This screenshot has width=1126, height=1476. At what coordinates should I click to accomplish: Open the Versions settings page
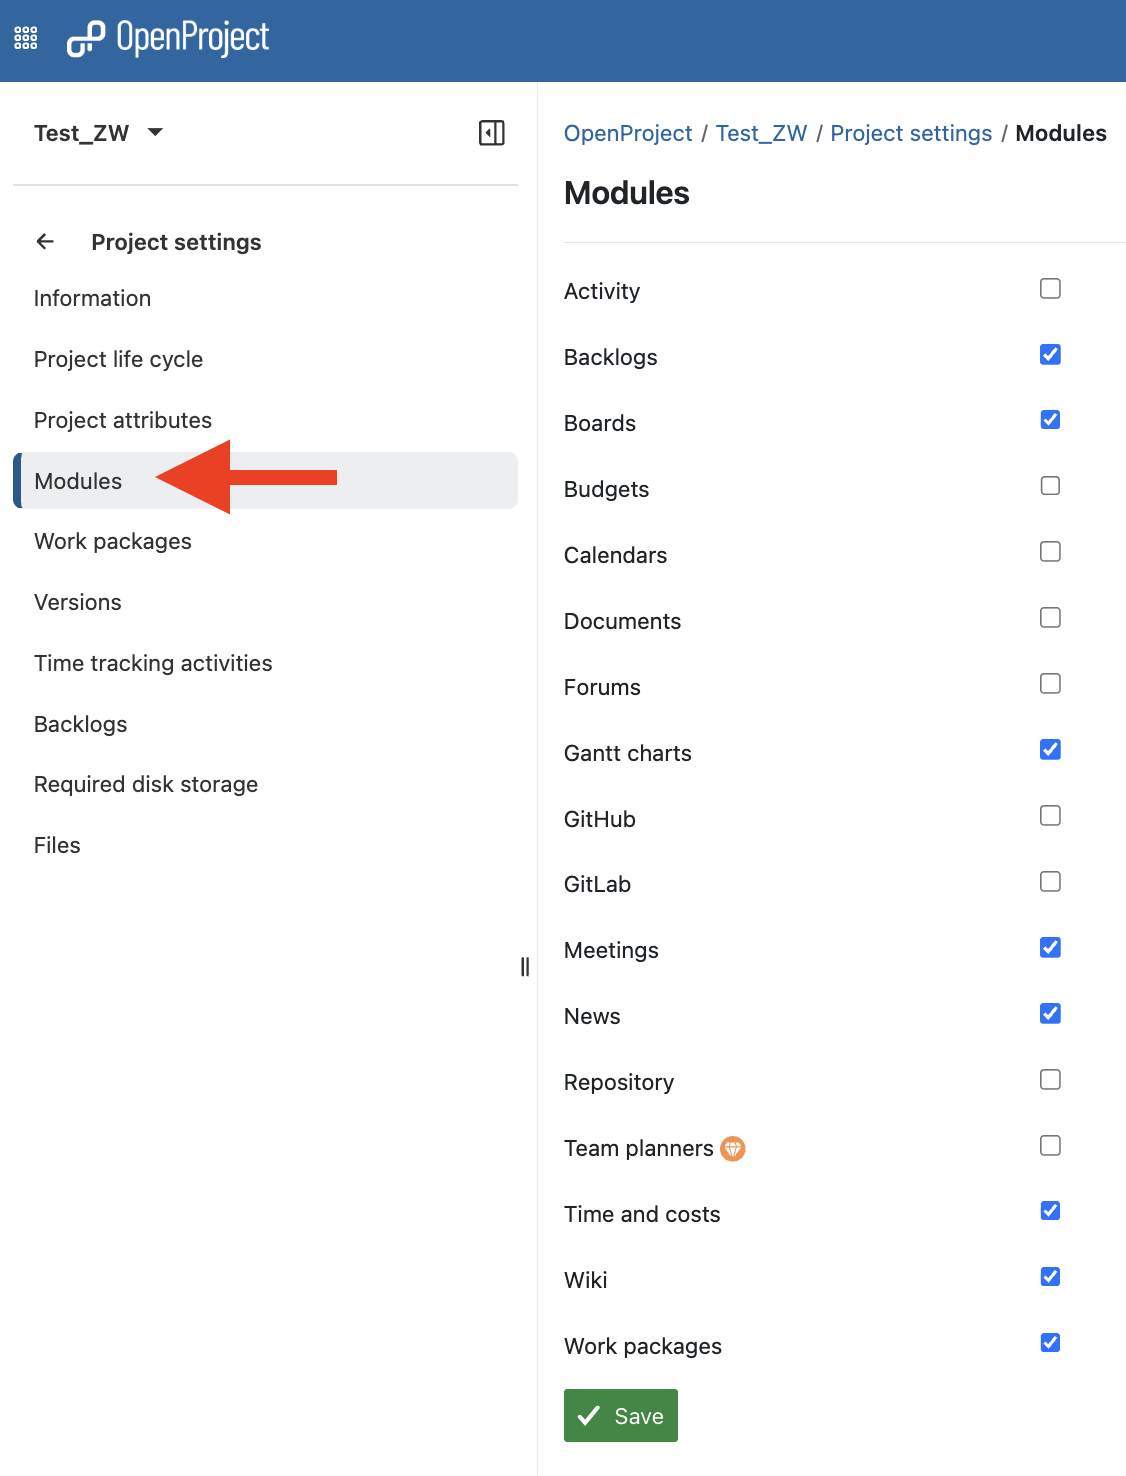point(78,602)
